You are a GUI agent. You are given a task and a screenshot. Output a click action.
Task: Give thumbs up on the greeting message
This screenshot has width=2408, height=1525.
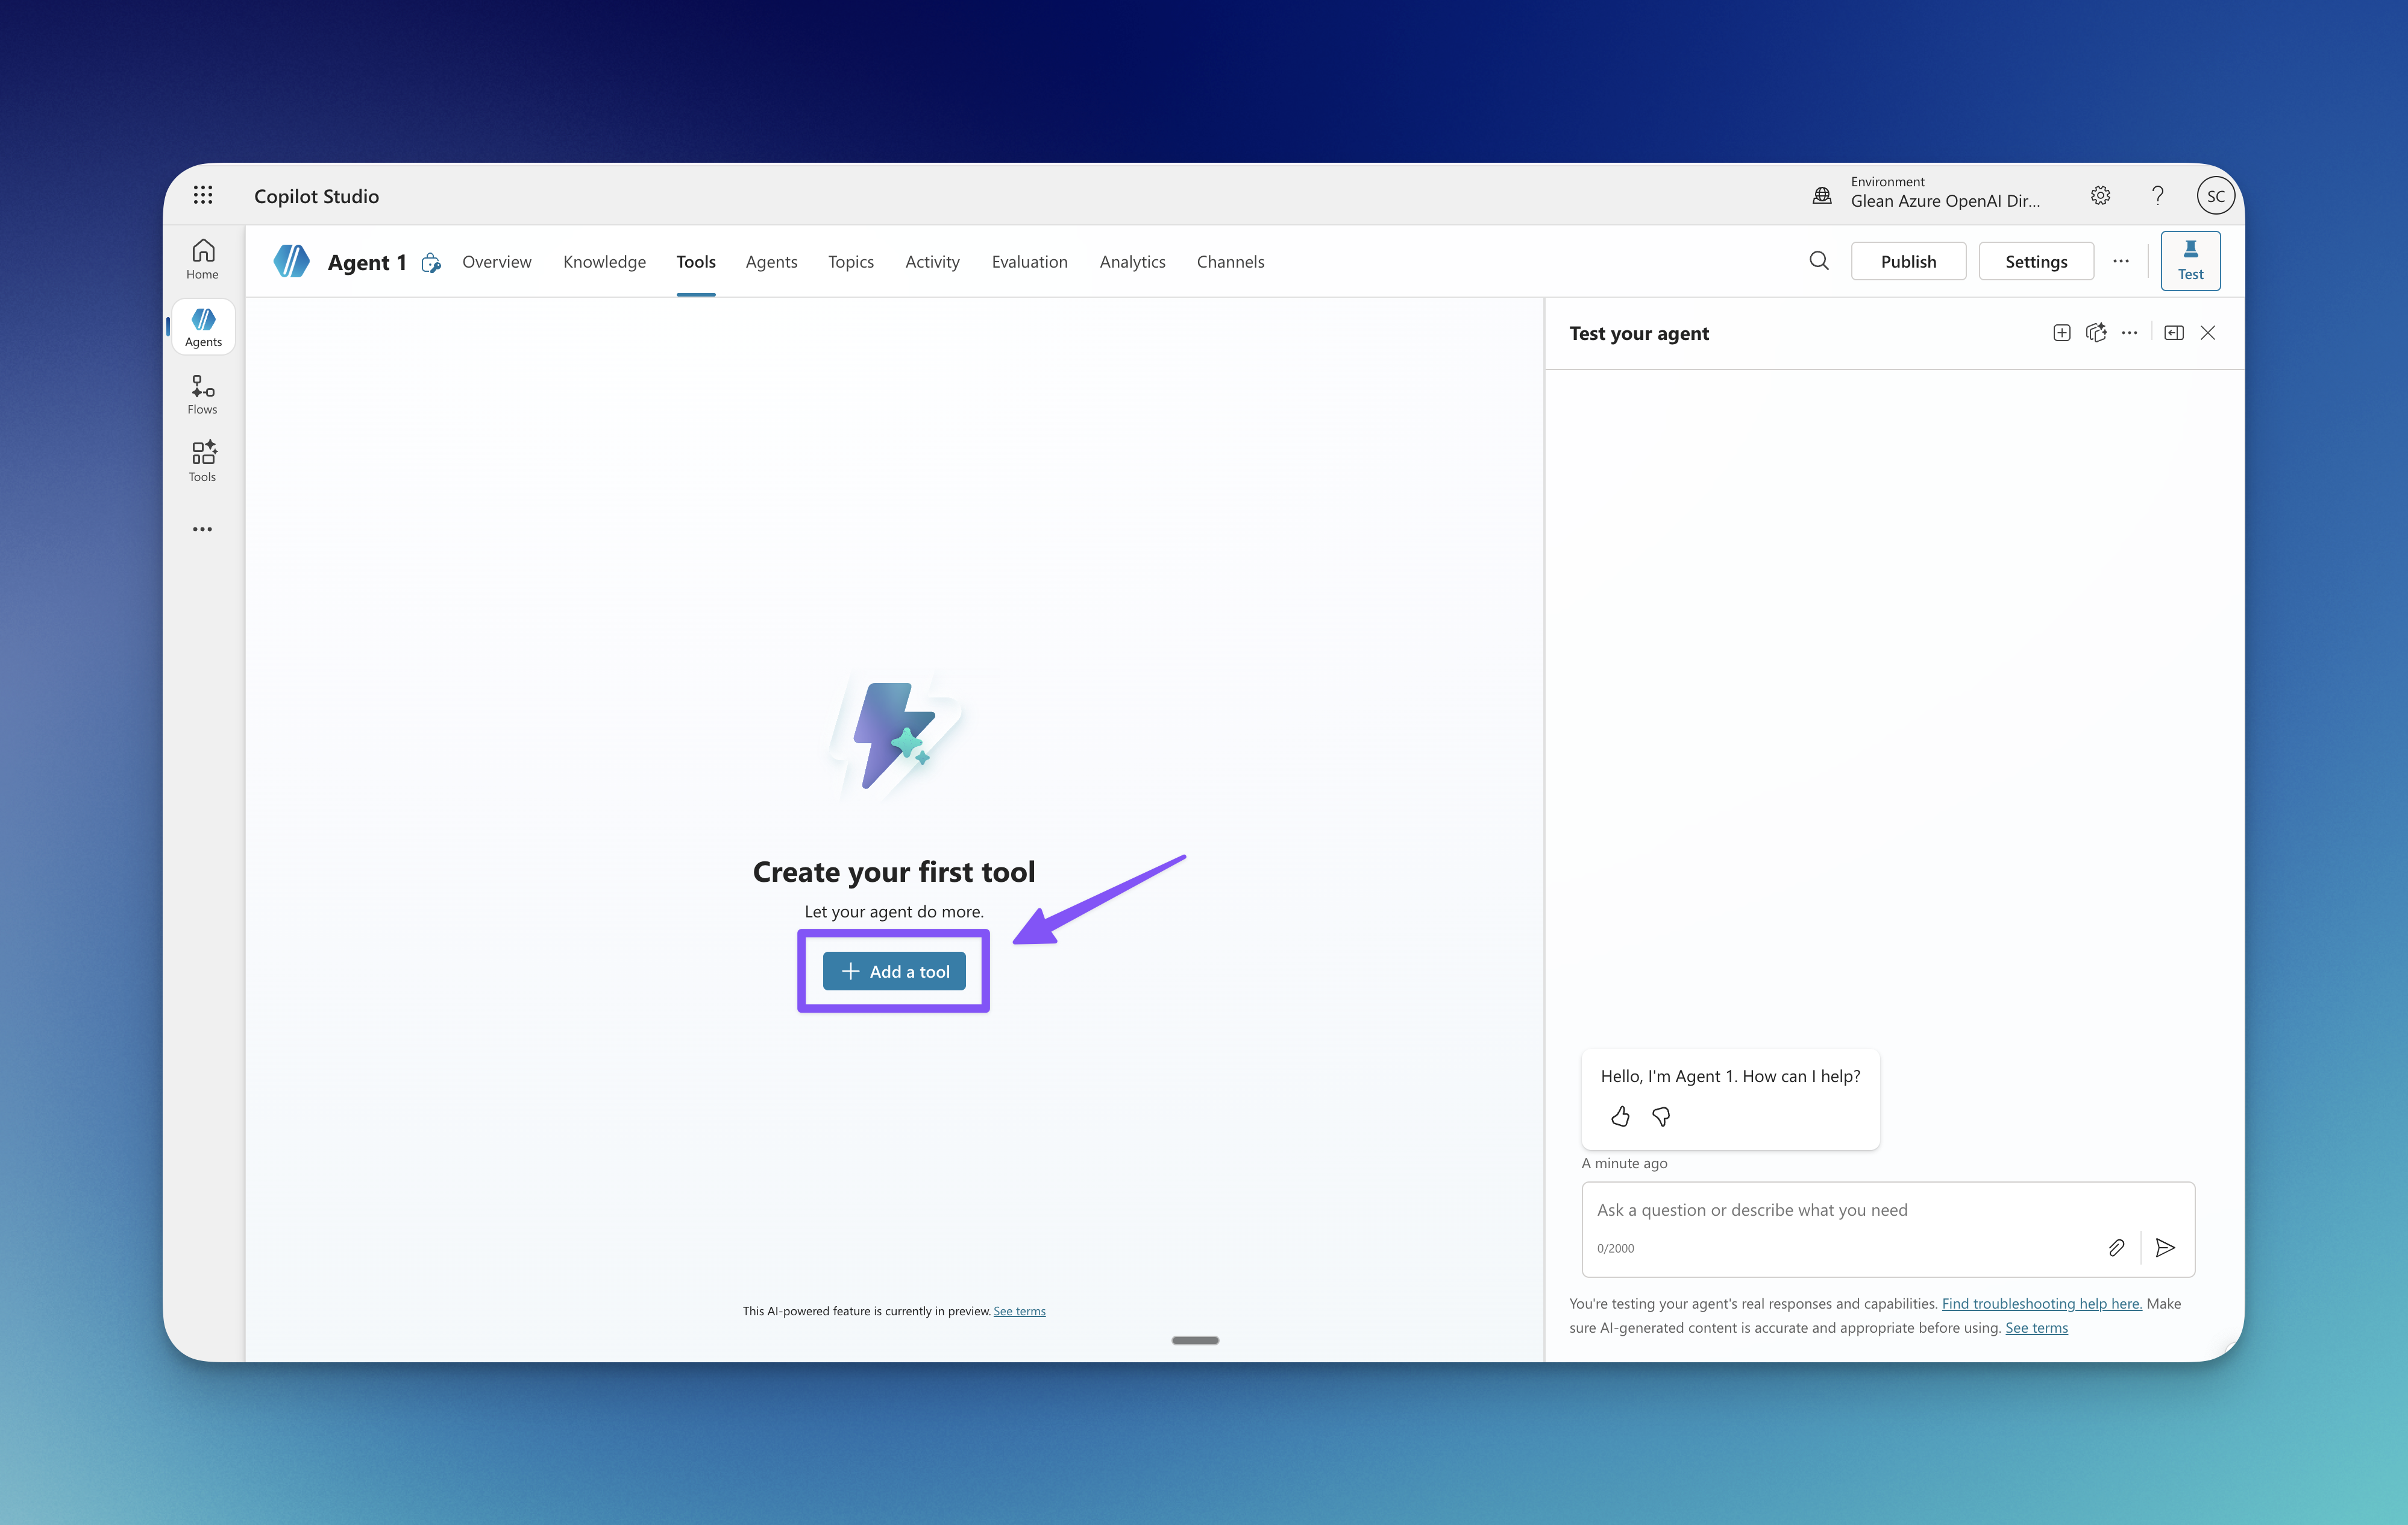click(1620, 1117)
